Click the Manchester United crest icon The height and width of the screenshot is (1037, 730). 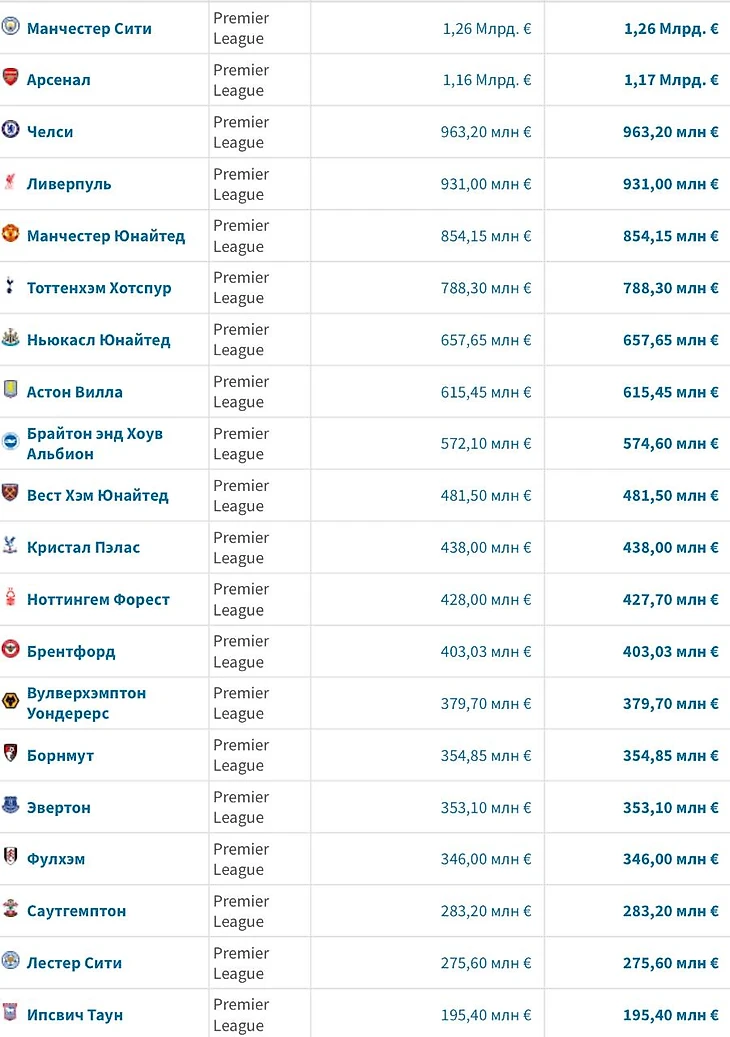click(10, 234)
